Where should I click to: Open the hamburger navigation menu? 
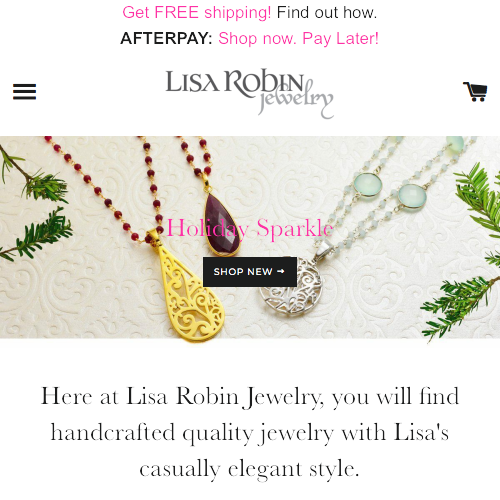click(x=24, y=91)
